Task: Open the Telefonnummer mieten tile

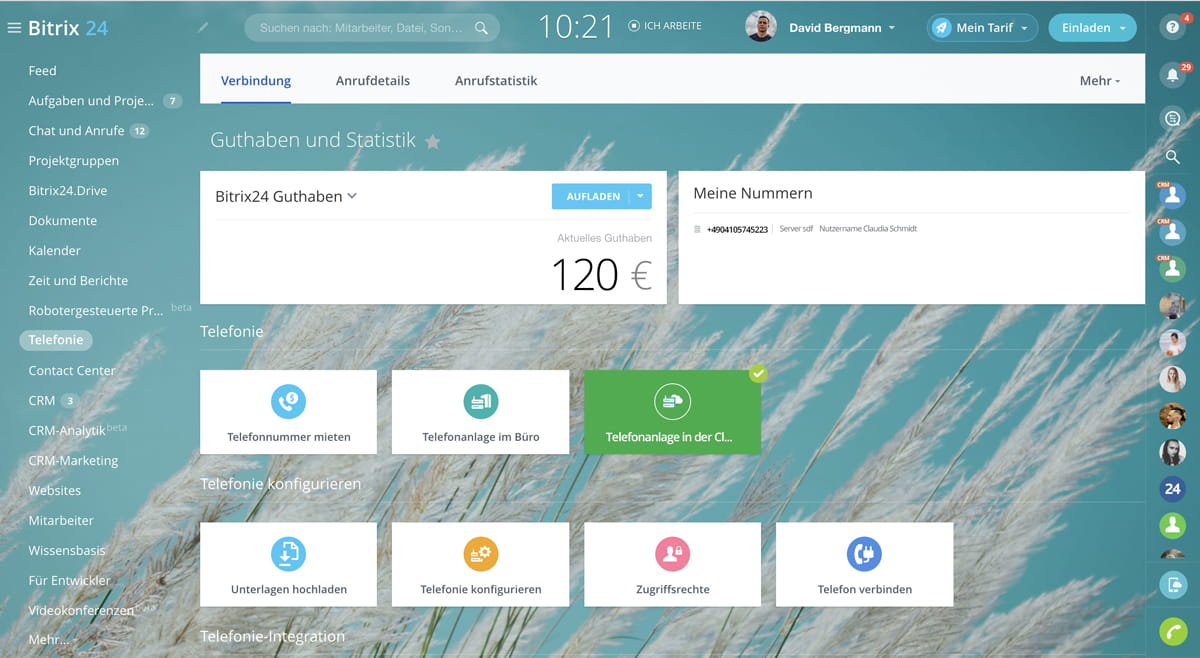Action: [288, 412]
